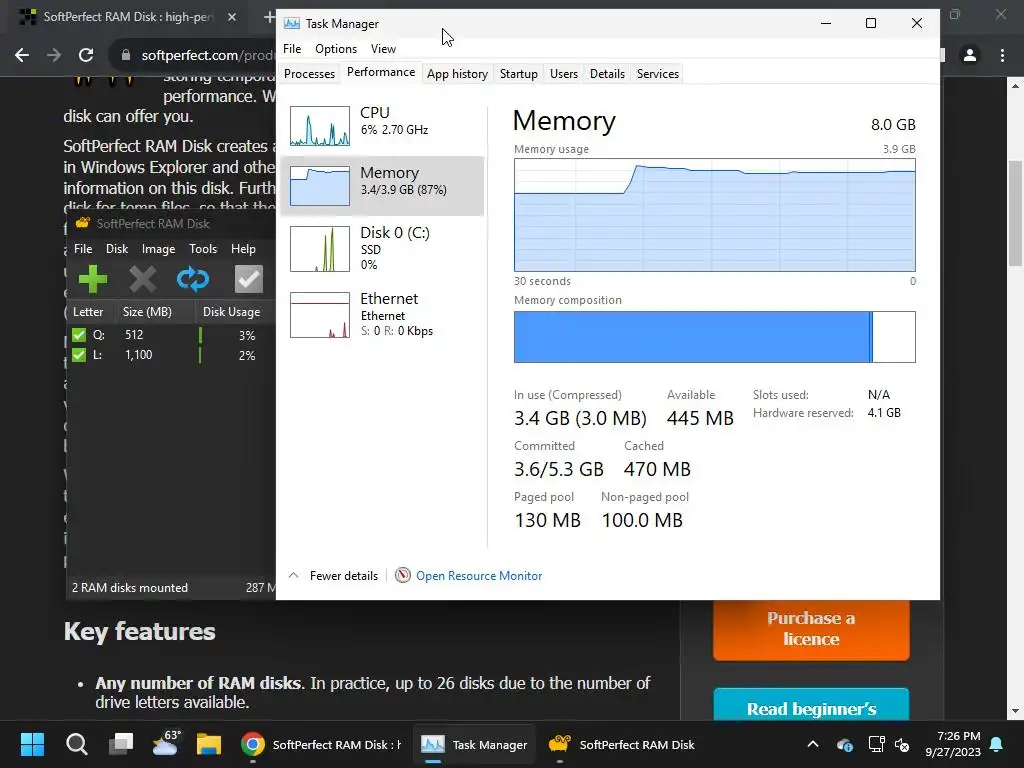Switch to the Processes tab

tap(310, 74)
